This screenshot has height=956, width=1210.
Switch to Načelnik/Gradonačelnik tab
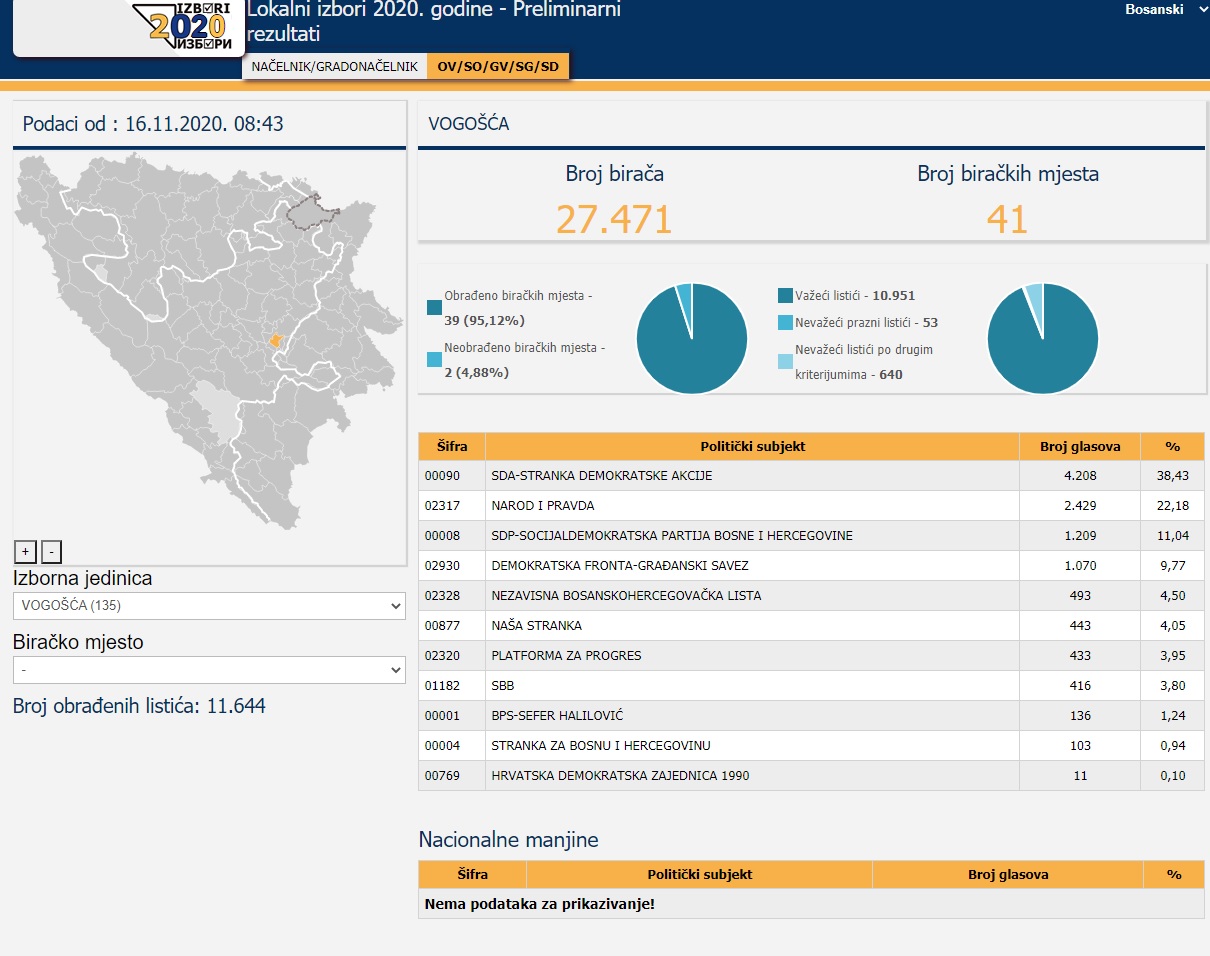pyautogui.click(x=334, y=67)
